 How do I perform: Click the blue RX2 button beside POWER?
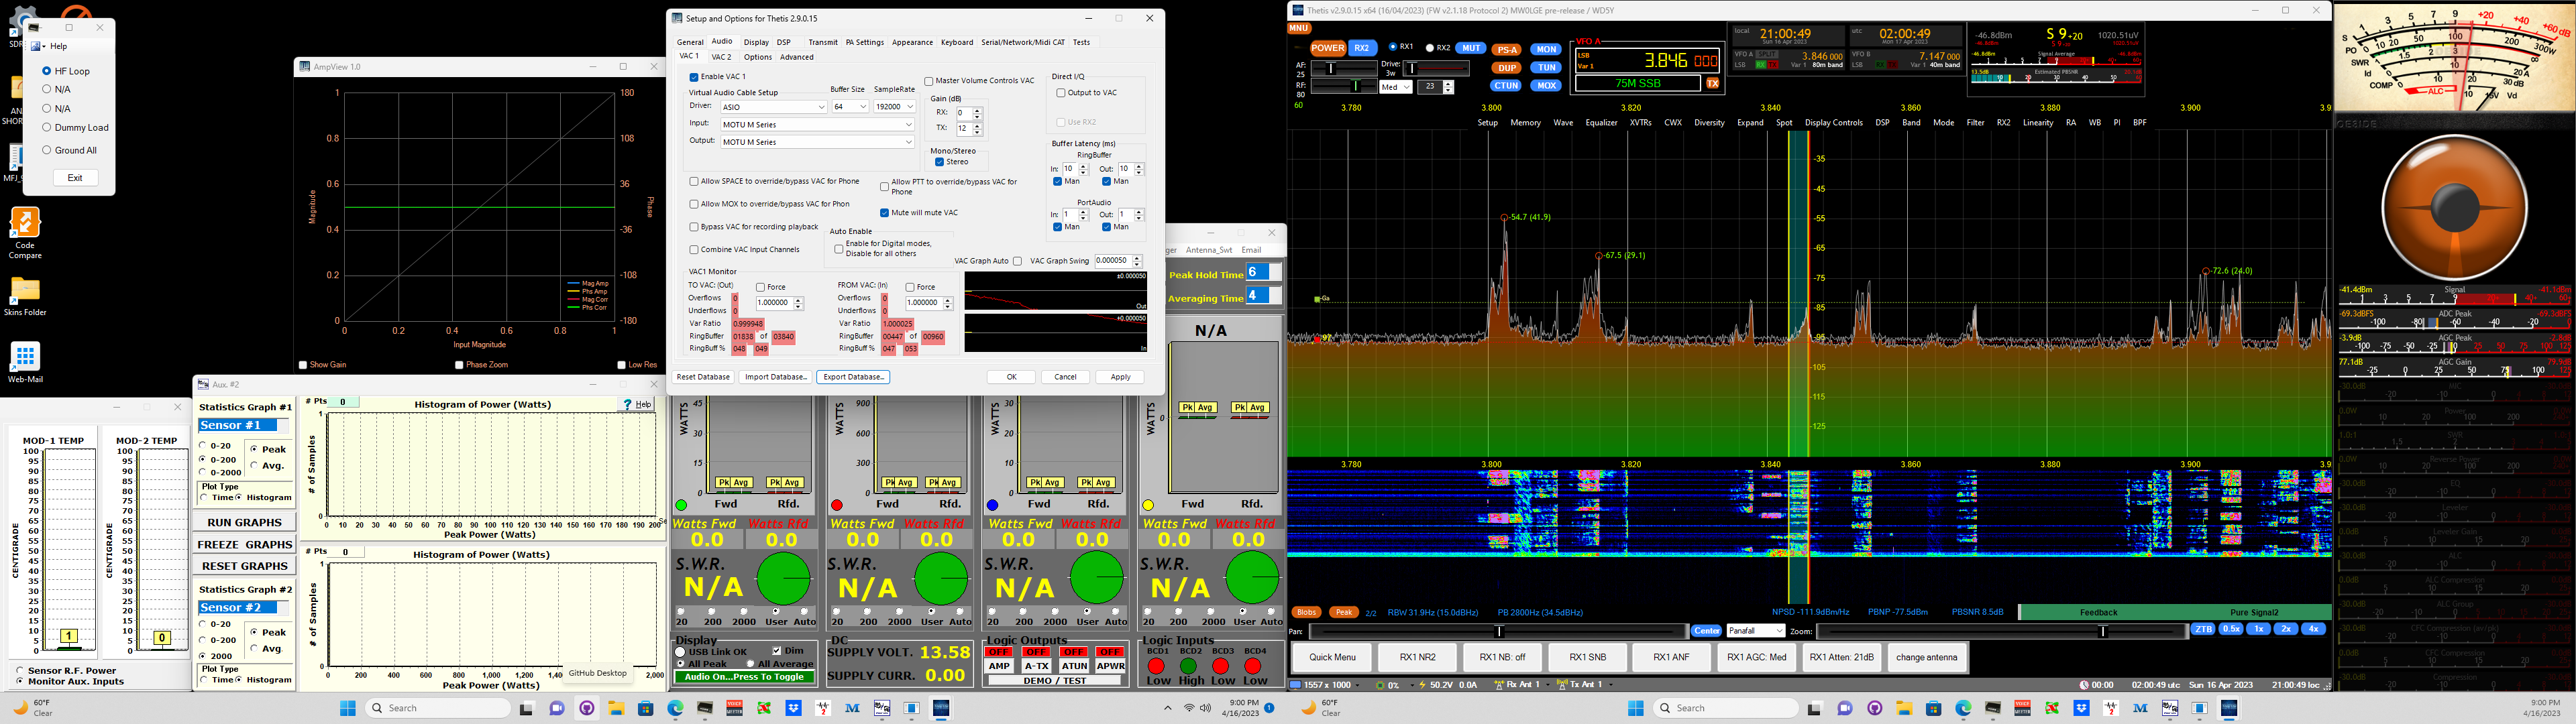click(x=1362, y=48)
